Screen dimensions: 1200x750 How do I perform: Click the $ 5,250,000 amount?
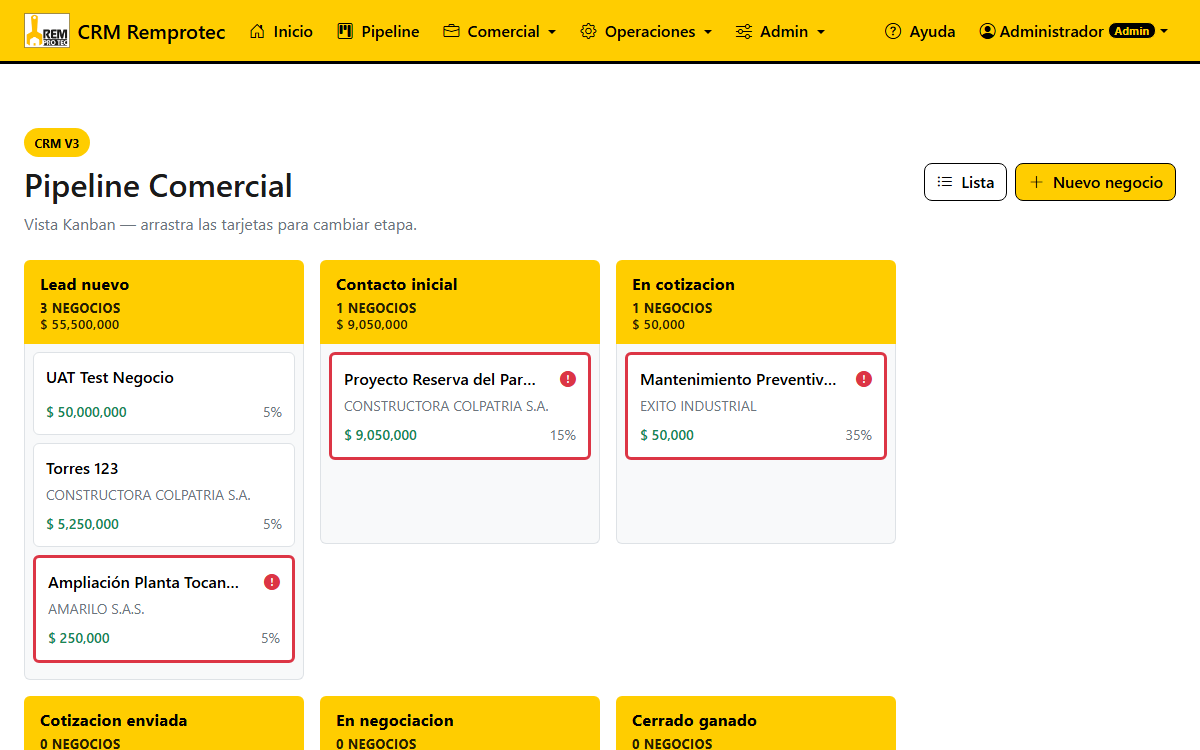click(x=82, y=524)
